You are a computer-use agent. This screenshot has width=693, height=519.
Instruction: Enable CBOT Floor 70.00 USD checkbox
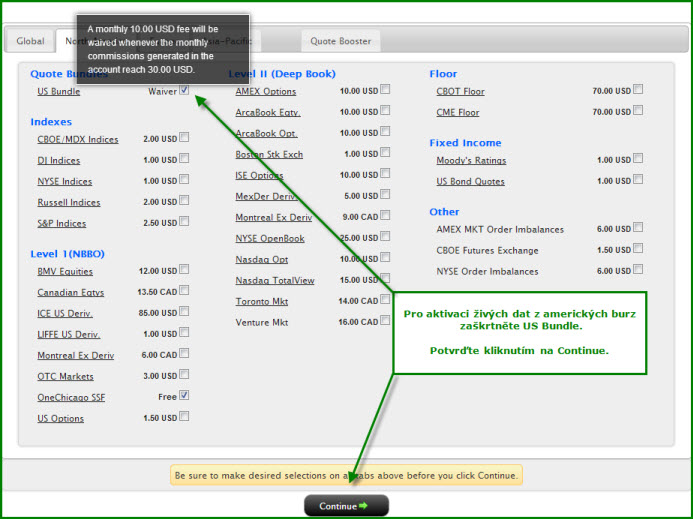638,89
